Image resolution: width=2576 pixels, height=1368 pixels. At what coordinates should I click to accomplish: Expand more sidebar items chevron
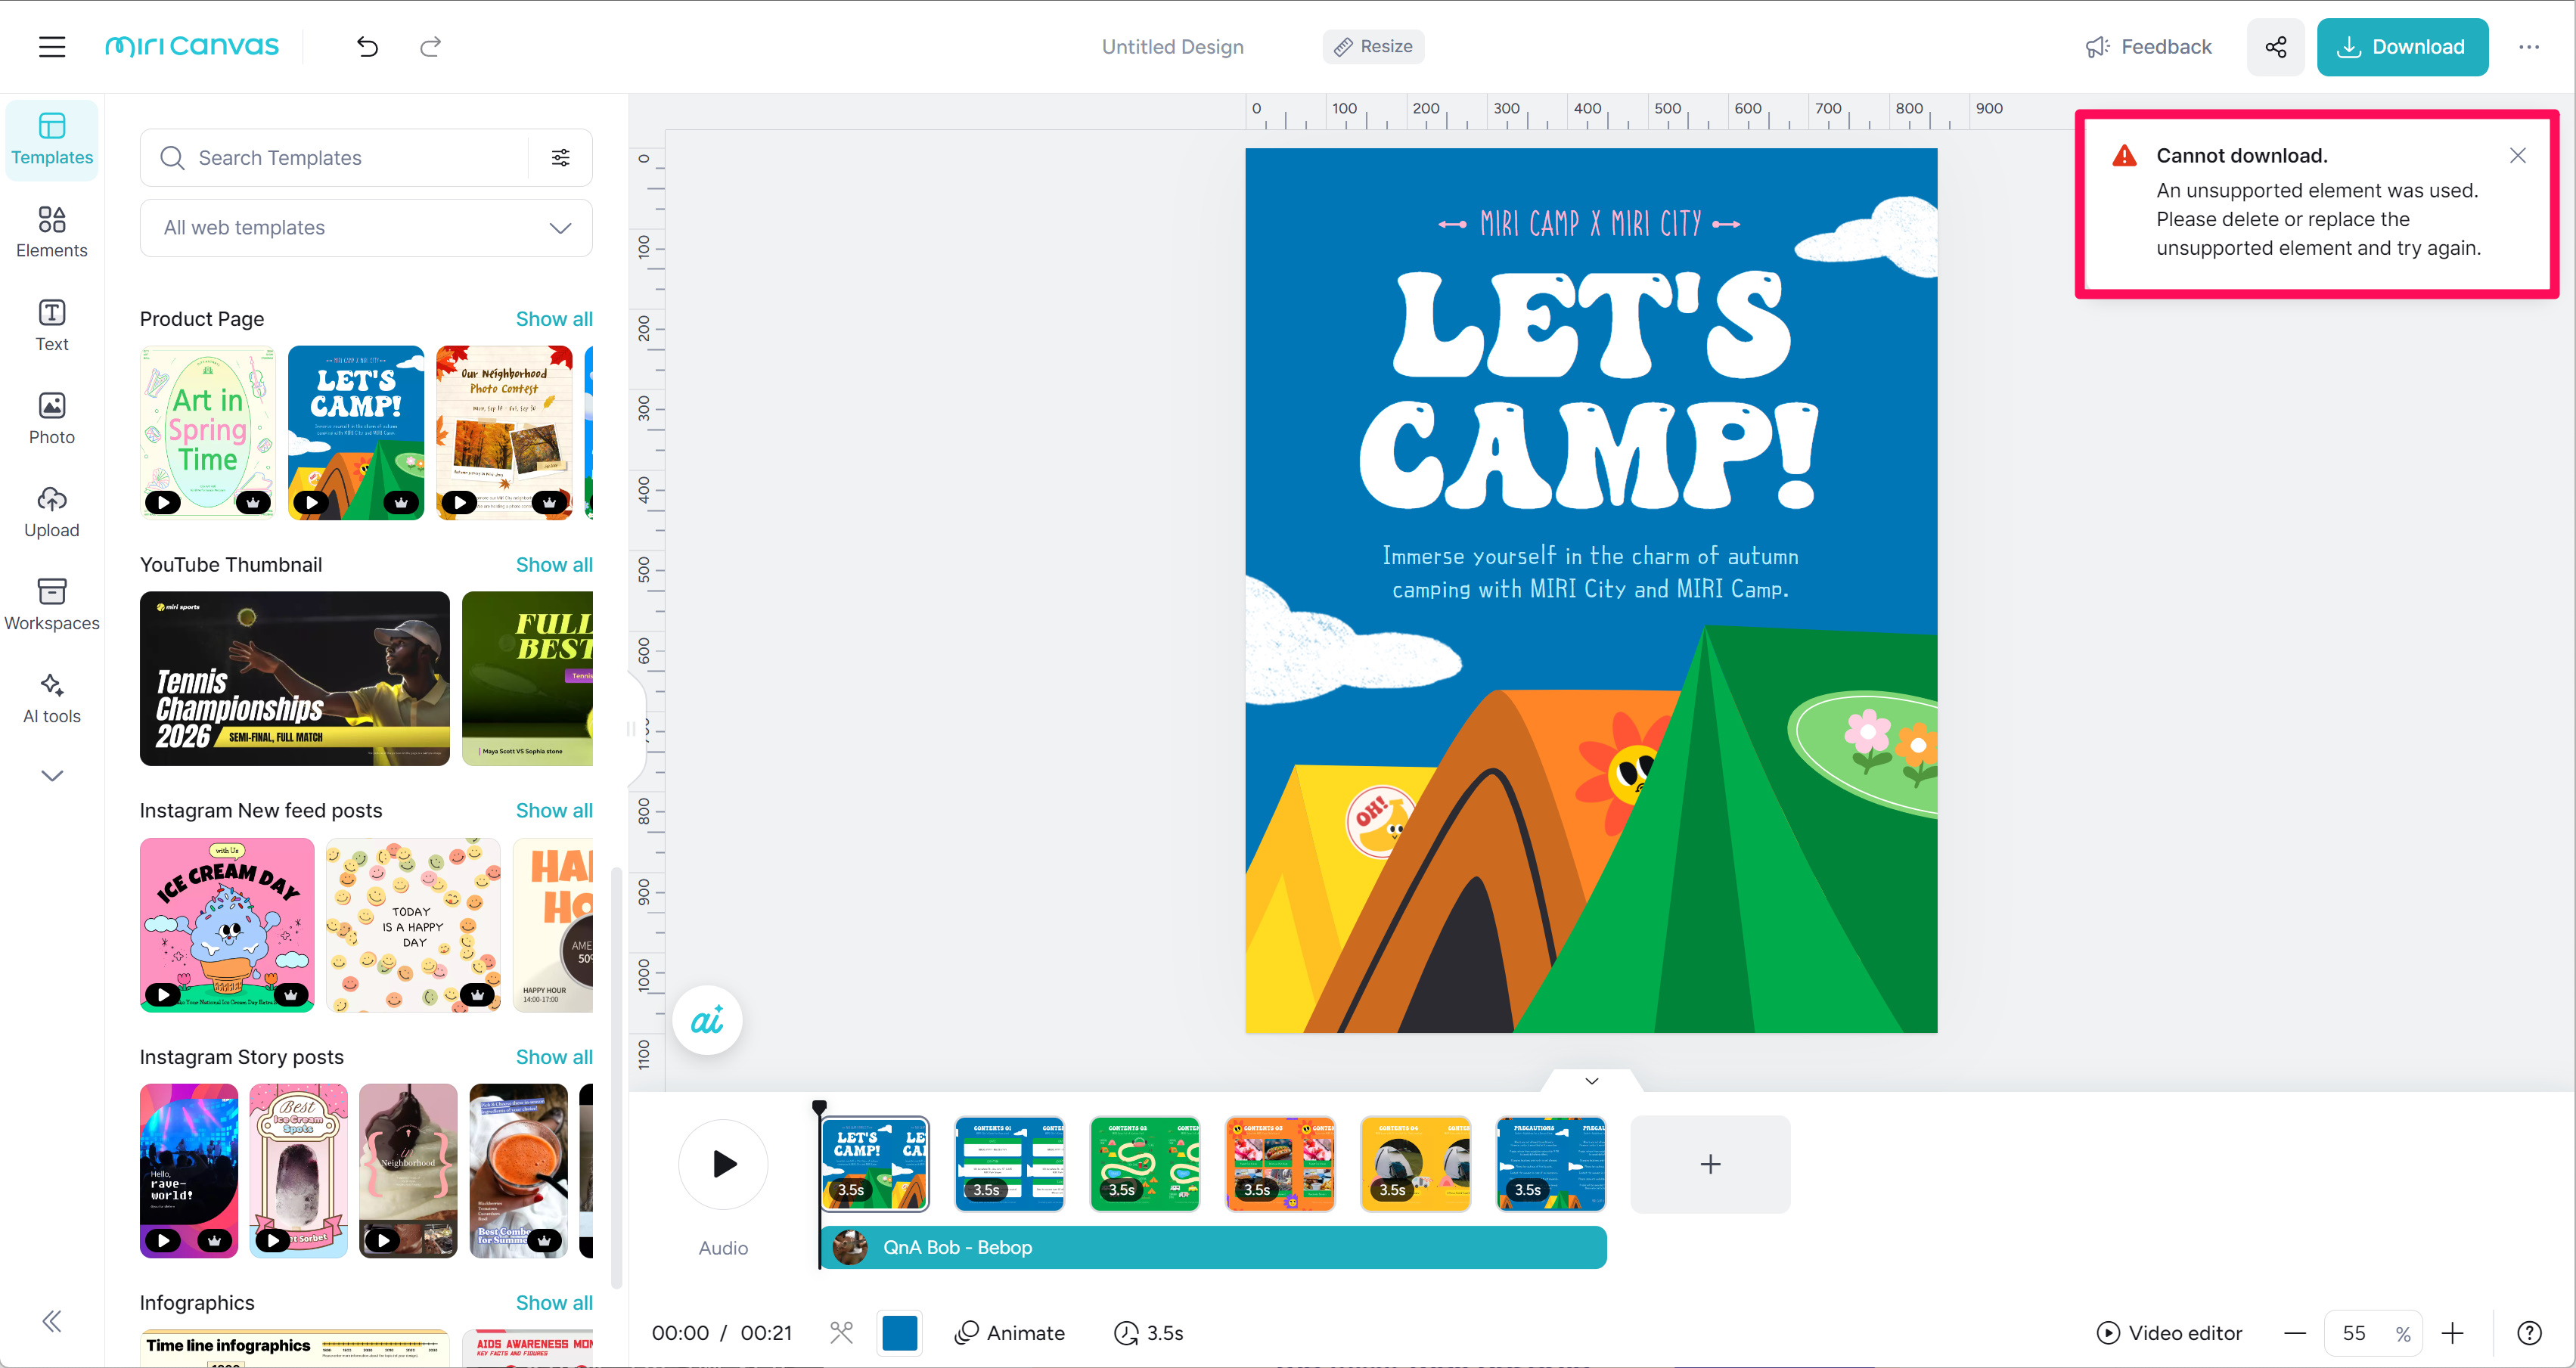tap(52, 775)
